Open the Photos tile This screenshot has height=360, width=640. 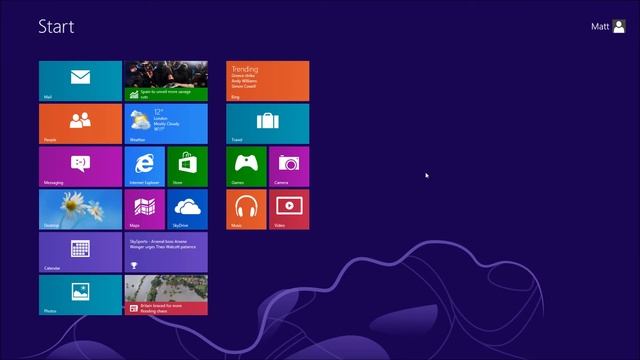(x=80, y=295)
